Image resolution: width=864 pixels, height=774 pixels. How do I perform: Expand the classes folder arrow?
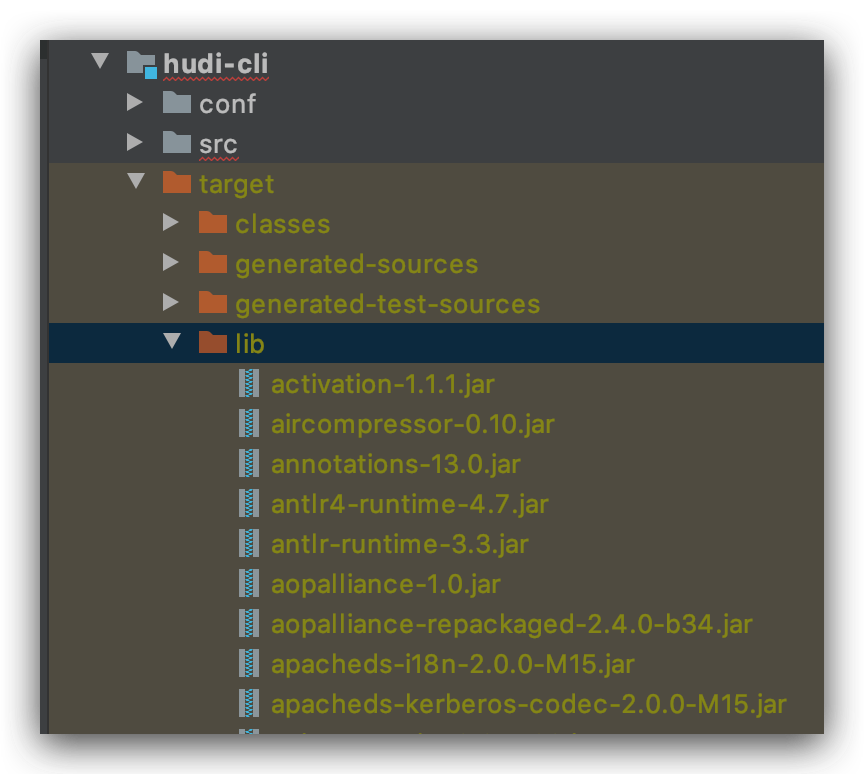coord(171,222)
